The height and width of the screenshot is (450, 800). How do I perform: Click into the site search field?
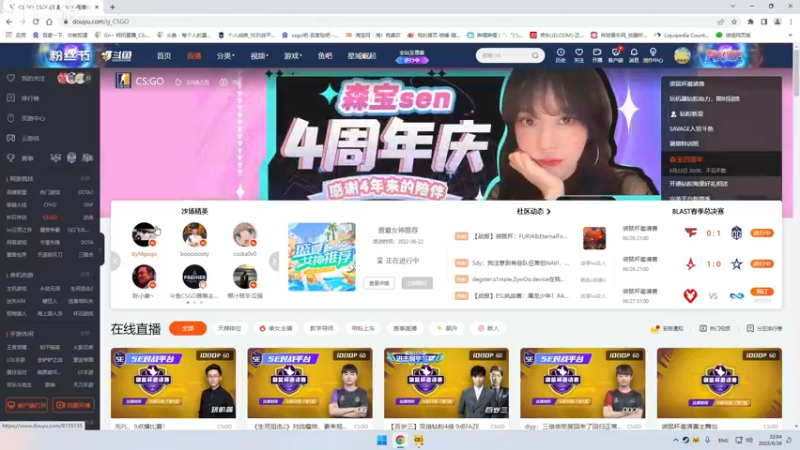click(503, 56)
